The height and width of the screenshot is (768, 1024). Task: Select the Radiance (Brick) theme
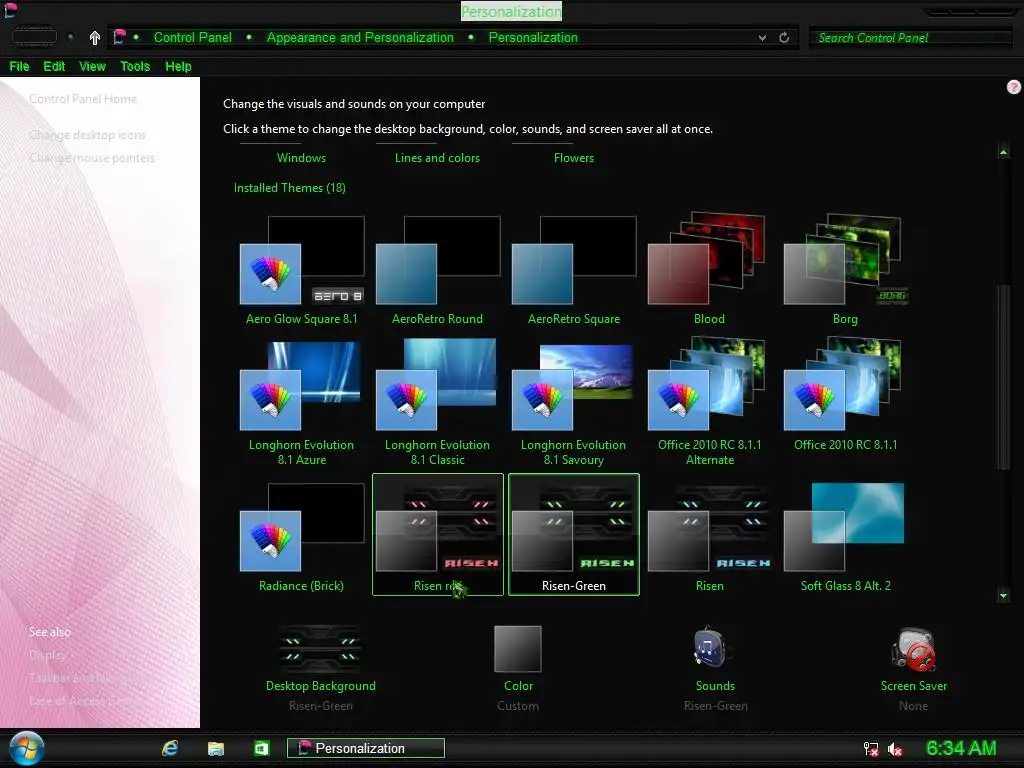tap(302, 537)
